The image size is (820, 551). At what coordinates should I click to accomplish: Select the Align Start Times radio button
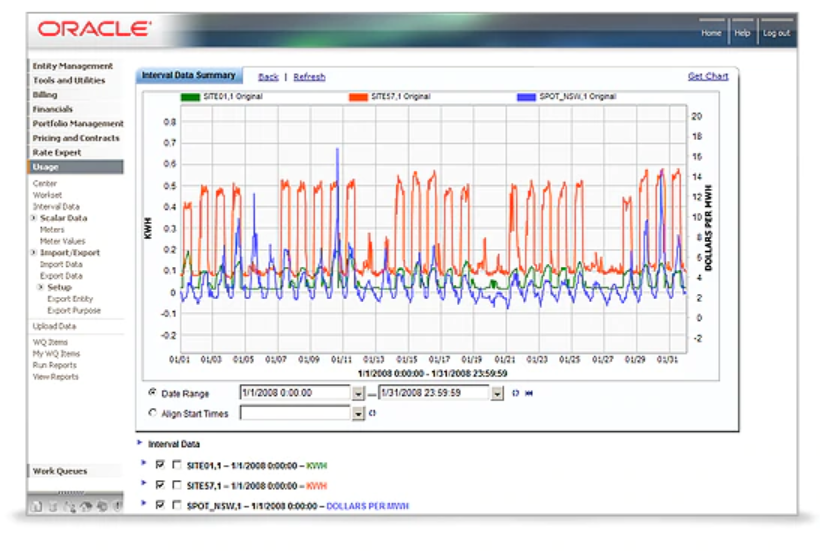point(153,412)
